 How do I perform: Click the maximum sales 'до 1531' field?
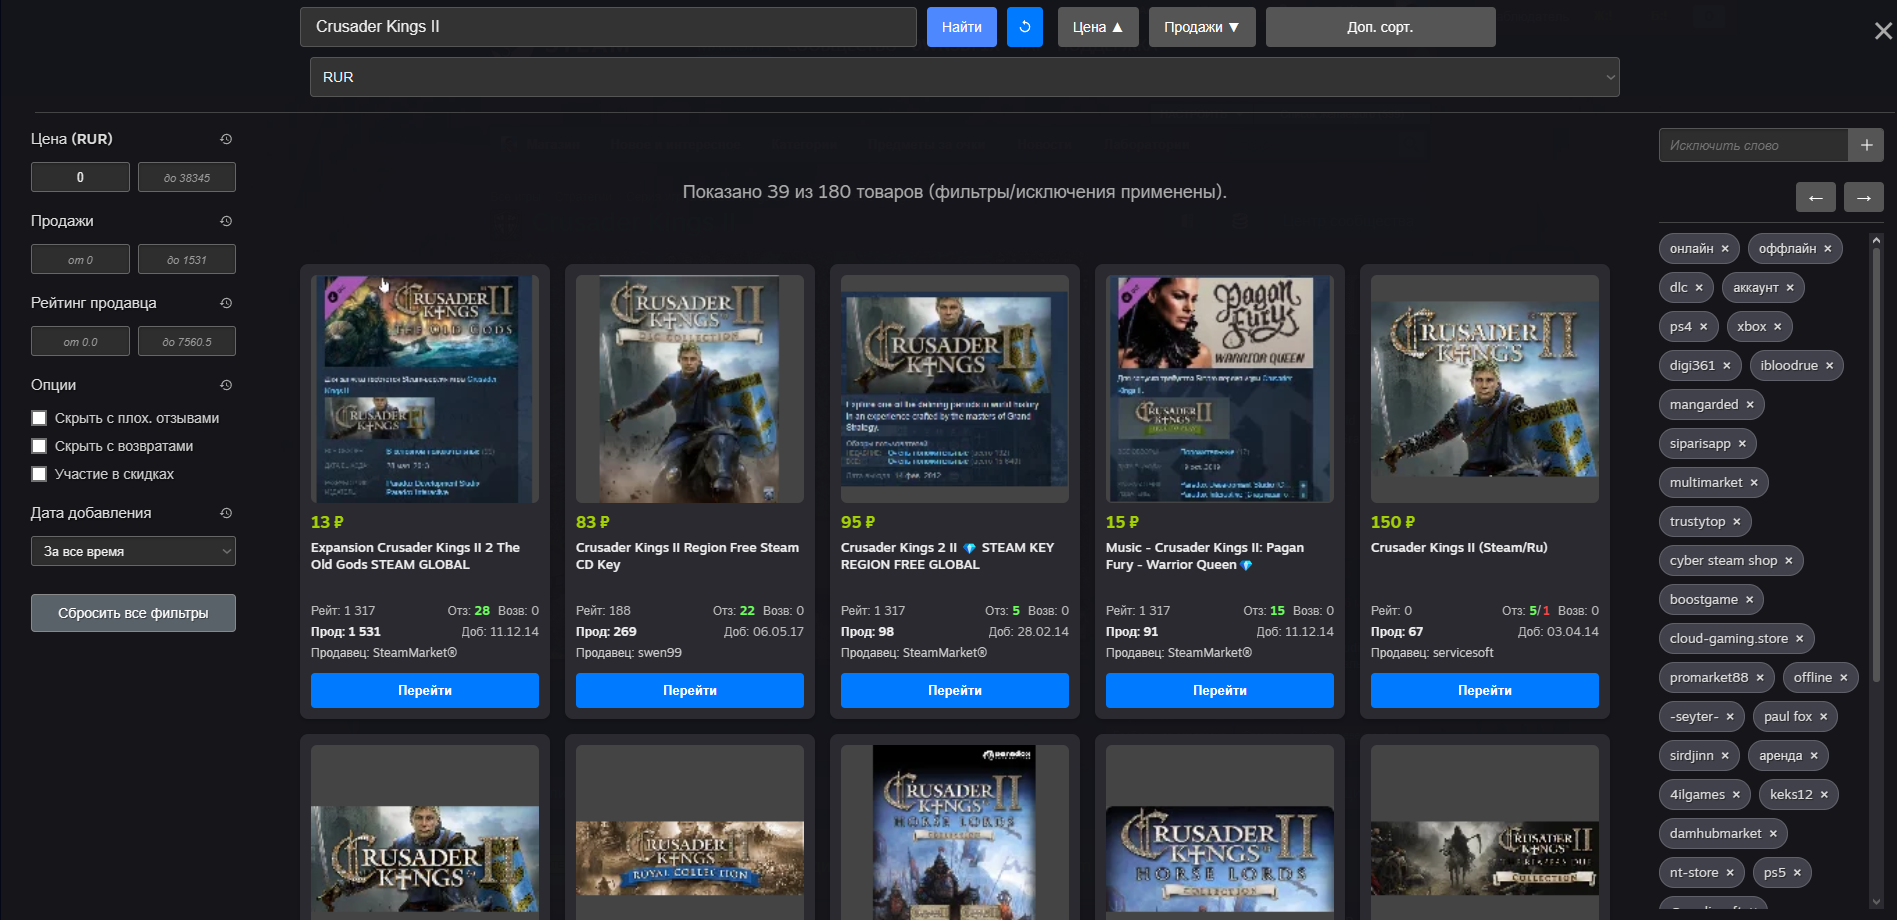[187, 259]
